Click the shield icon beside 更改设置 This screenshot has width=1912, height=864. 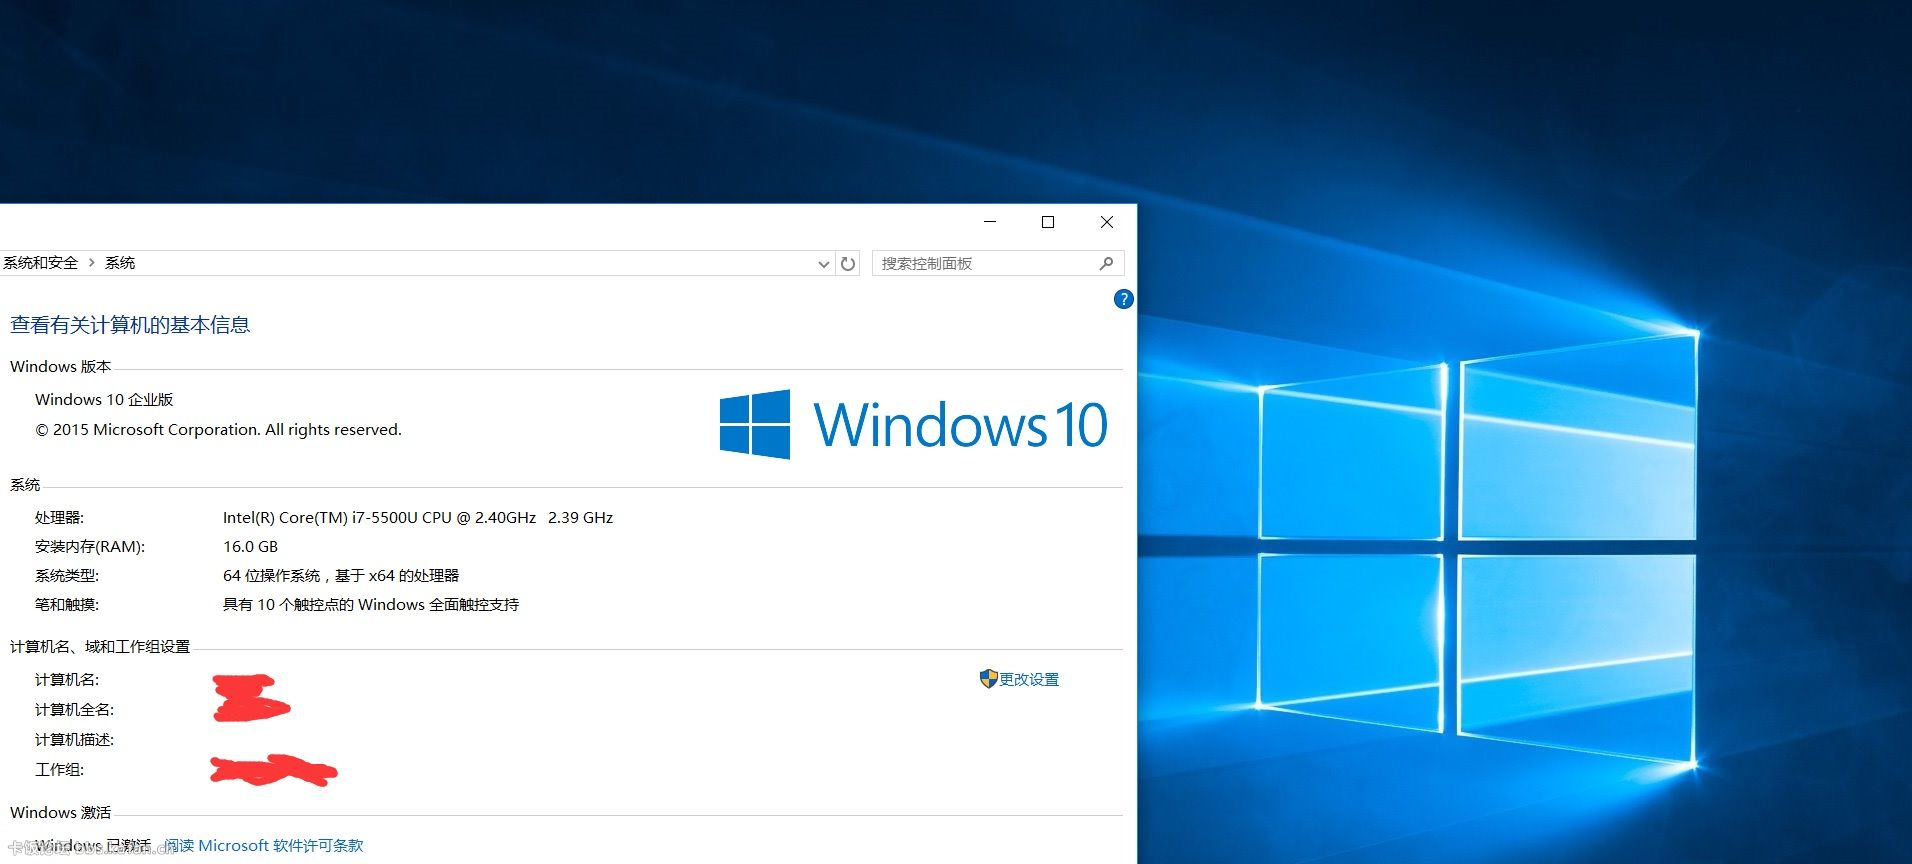988,679
